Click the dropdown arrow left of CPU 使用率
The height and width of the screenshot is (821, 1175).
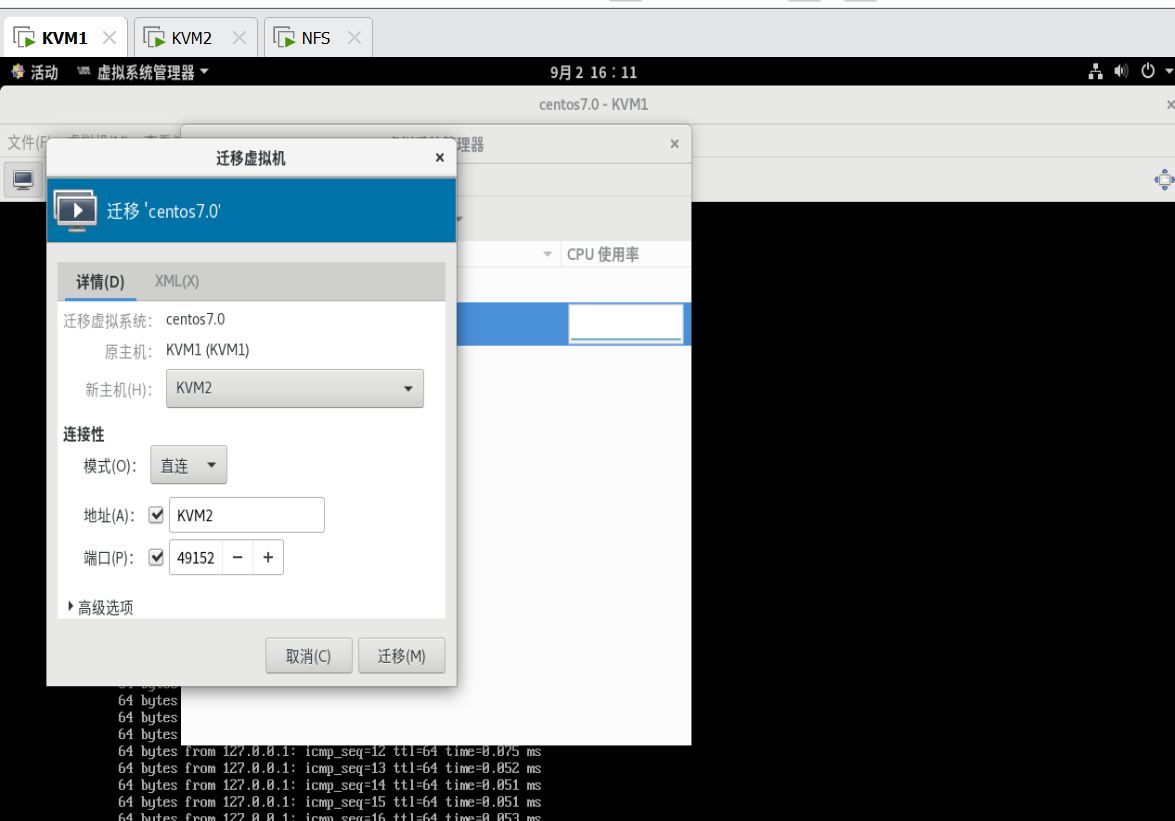tap(548, 254)
